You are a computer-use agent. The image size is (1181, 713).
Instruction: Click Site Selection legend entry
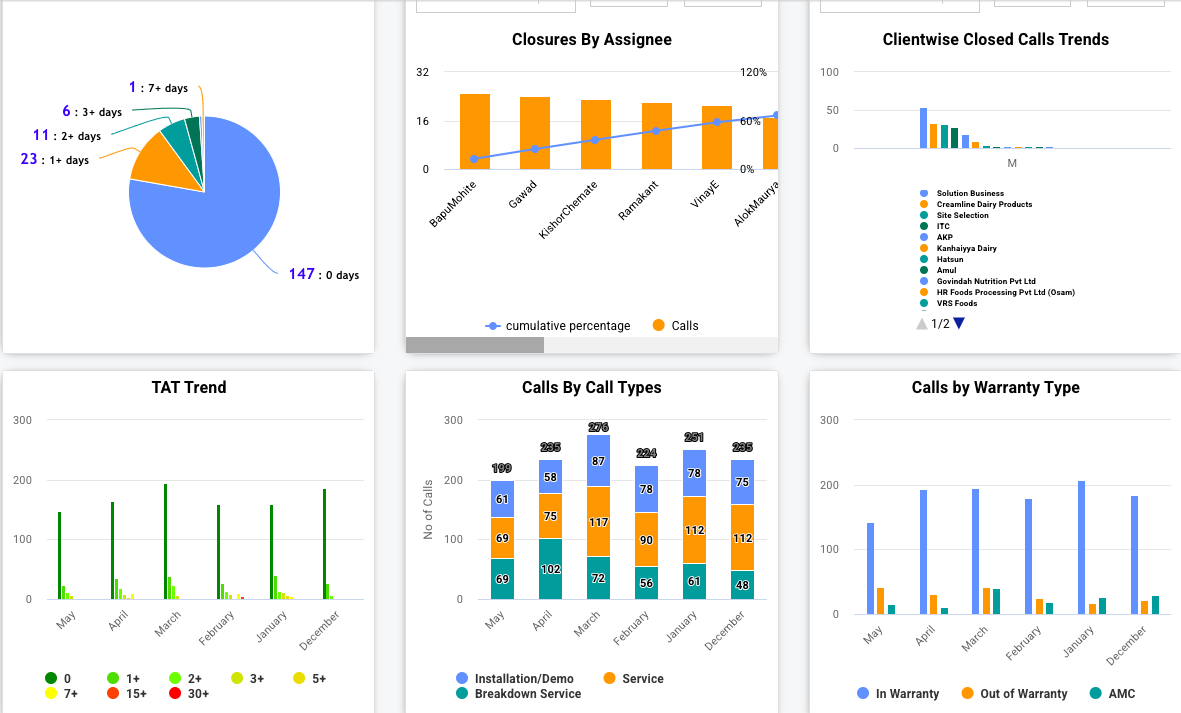pos(954,215)
